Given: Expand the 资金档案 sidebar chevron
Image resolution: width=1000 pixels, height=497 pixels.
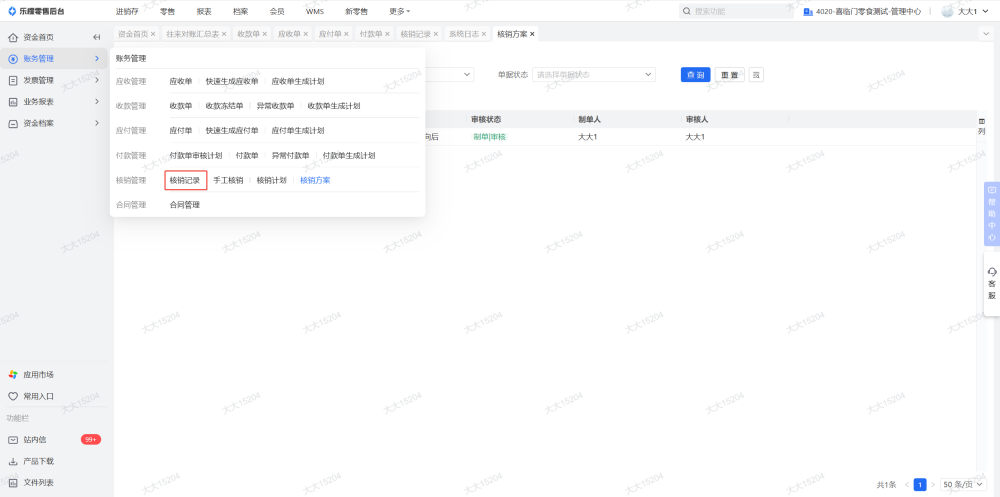Looking at the screenshot, I should coord(97,123).
